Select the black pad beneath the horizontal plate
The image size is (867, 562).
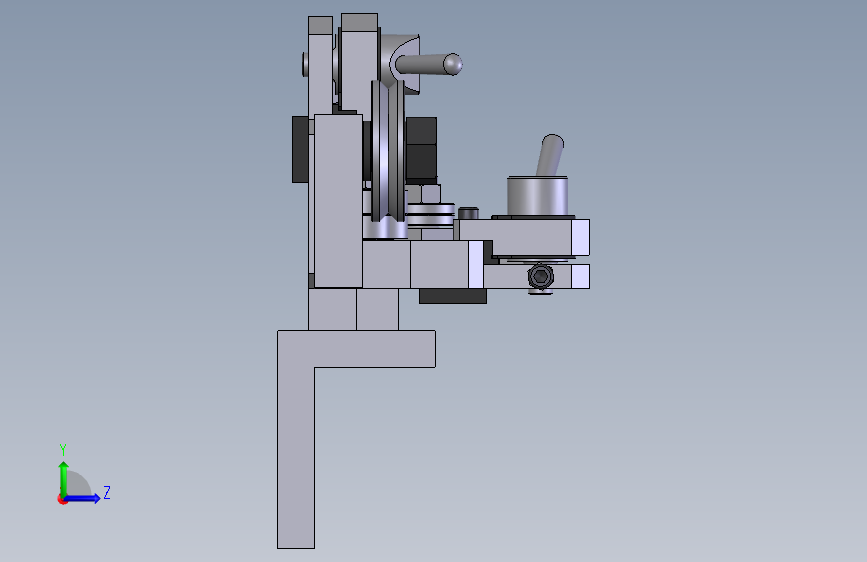coord(453,296)
